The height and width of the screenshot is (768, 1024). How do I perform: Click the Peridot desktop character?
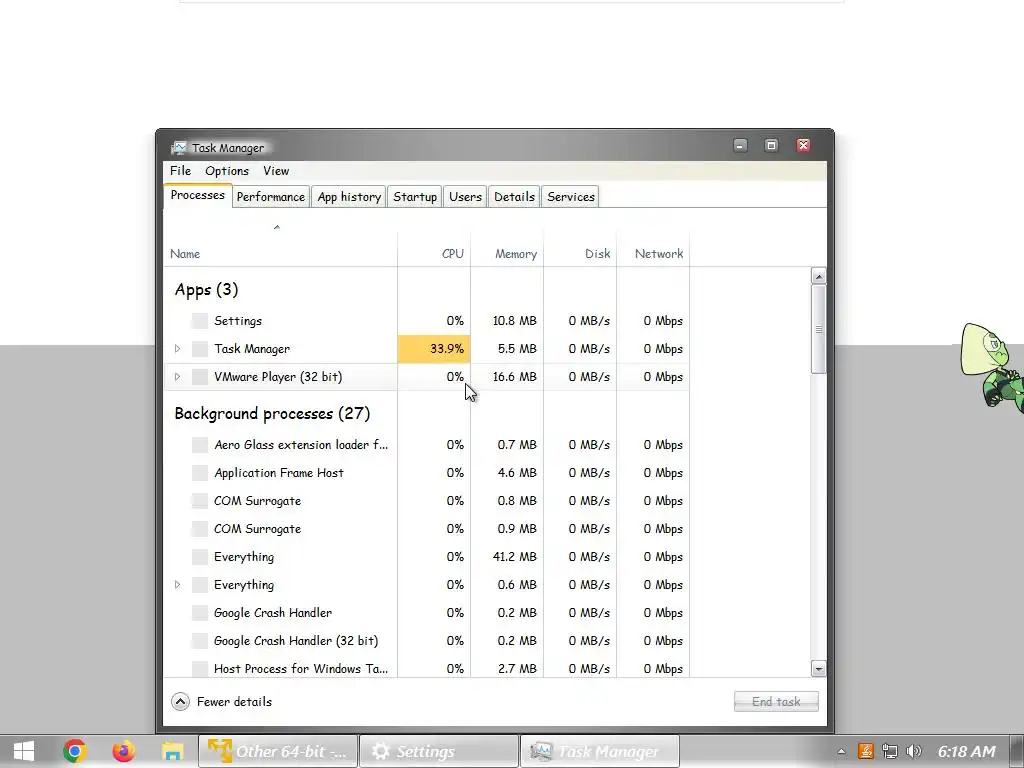[x=993, y=366]
